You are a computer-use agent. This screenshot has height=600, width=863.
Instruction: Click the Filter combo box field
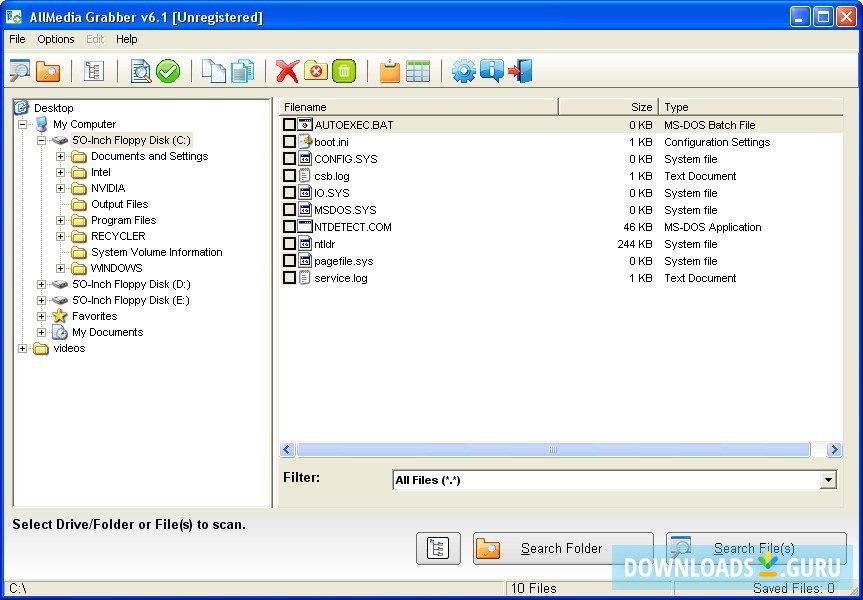point(615,480)
